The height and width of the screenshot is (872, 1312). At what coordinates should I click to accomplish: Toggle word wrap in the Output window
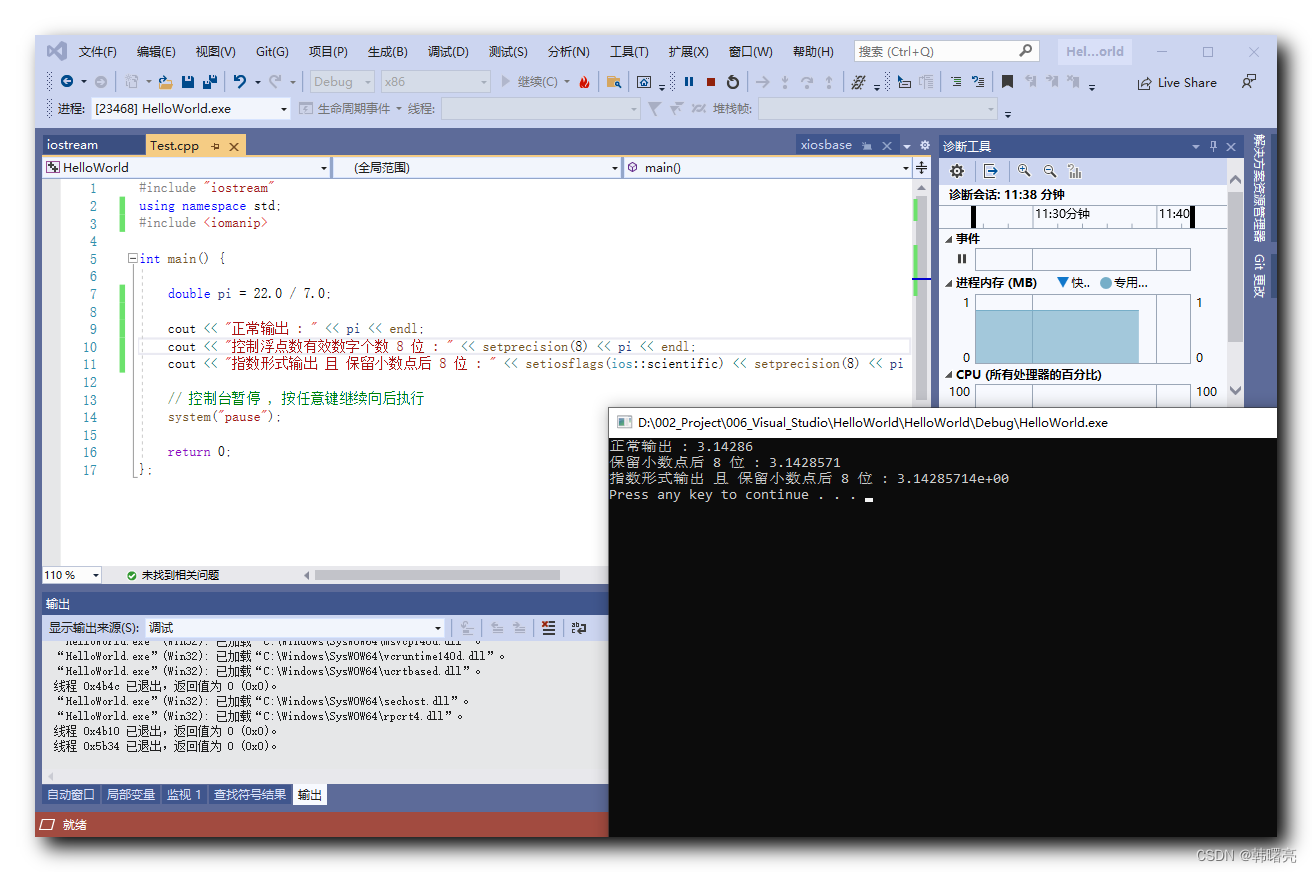point(579,628)
